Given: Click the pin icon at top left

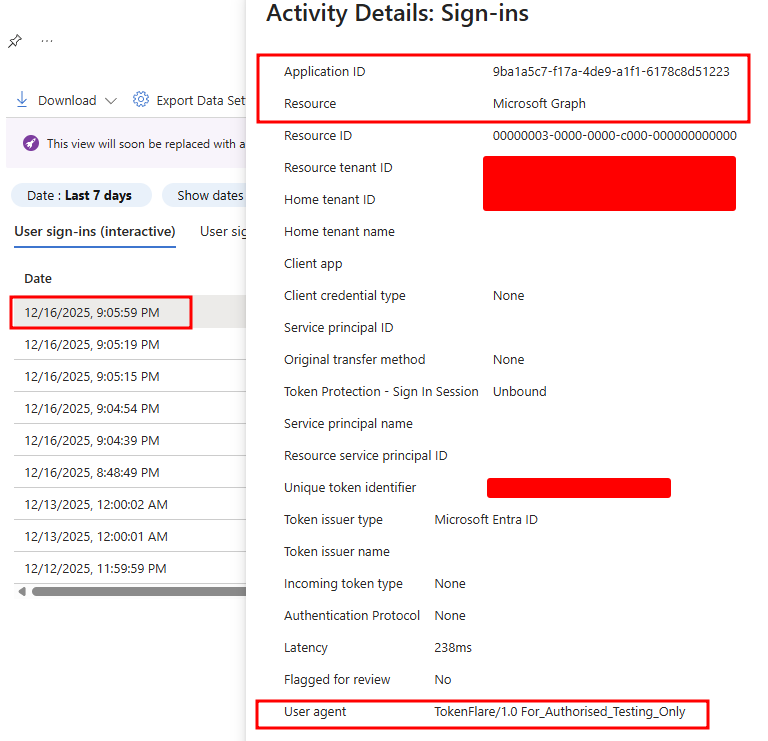Looking at the screenshot, I should click(14, 42).
